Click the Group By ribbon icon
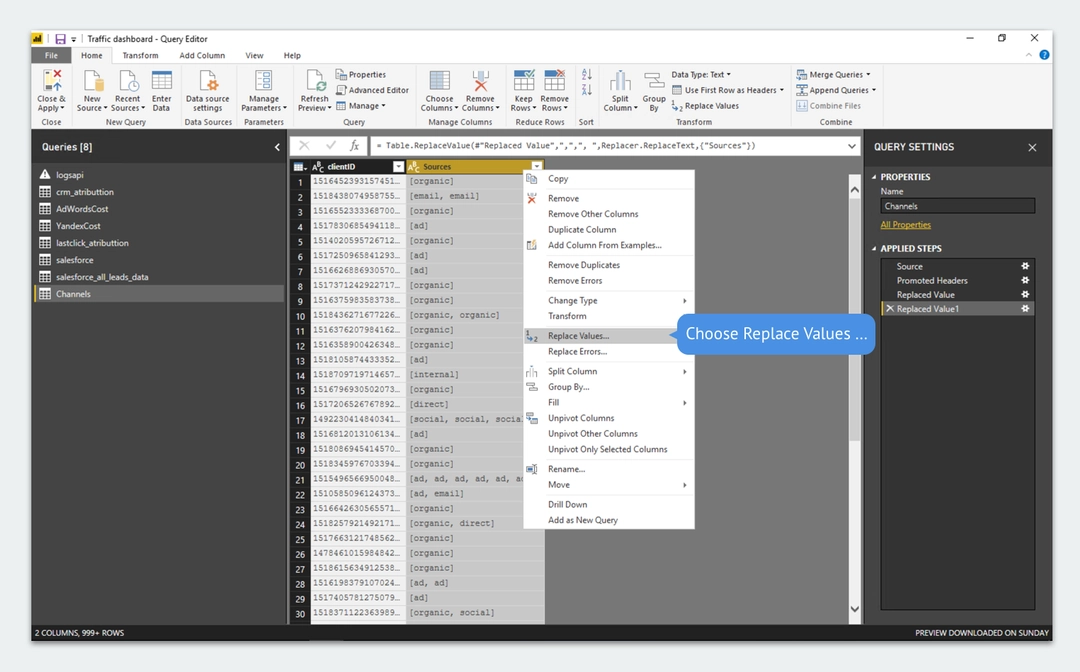The width and height of the screenshot is (1080, 672). 654,81
